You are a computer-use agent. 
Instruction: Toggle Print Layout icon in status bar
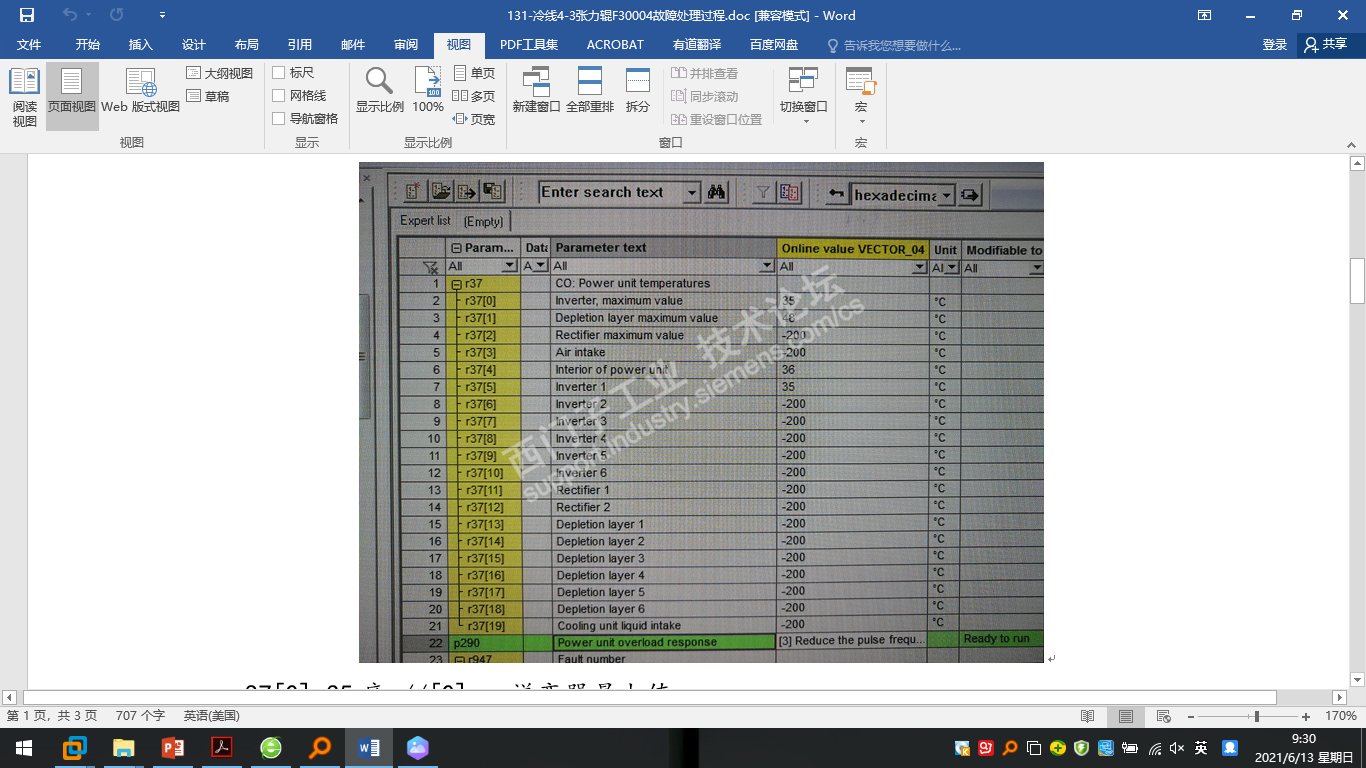click(x=1126, y=716)
